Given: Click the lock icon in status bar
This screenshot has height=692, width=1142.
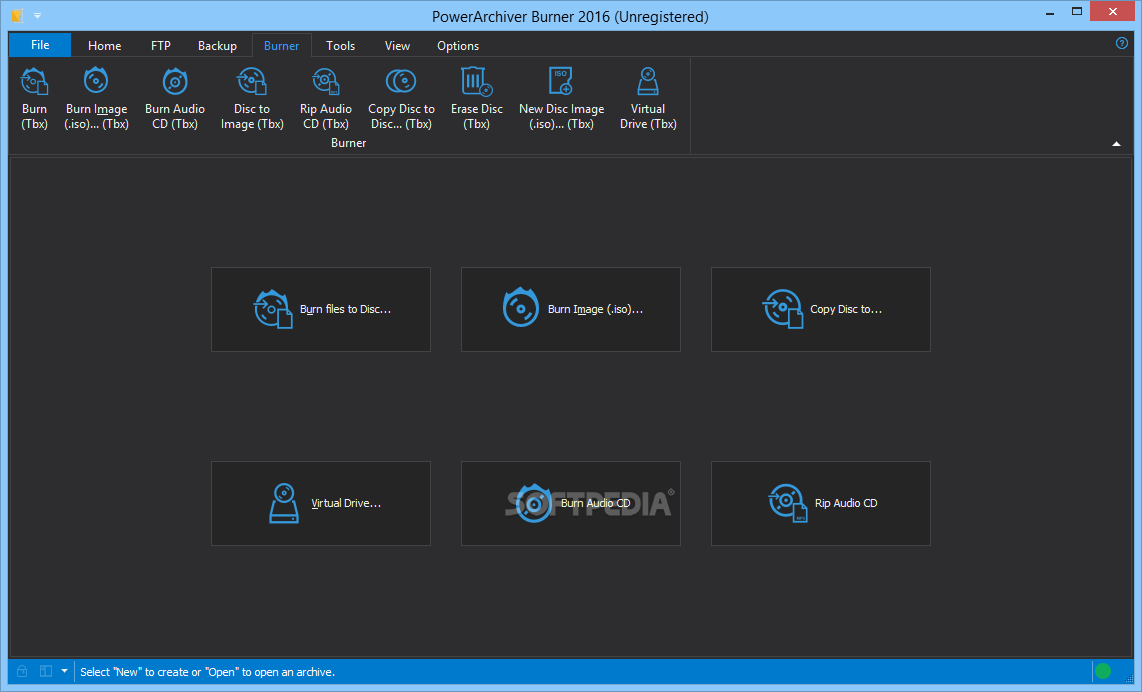Looking at the screenshot, I should 22,671.
